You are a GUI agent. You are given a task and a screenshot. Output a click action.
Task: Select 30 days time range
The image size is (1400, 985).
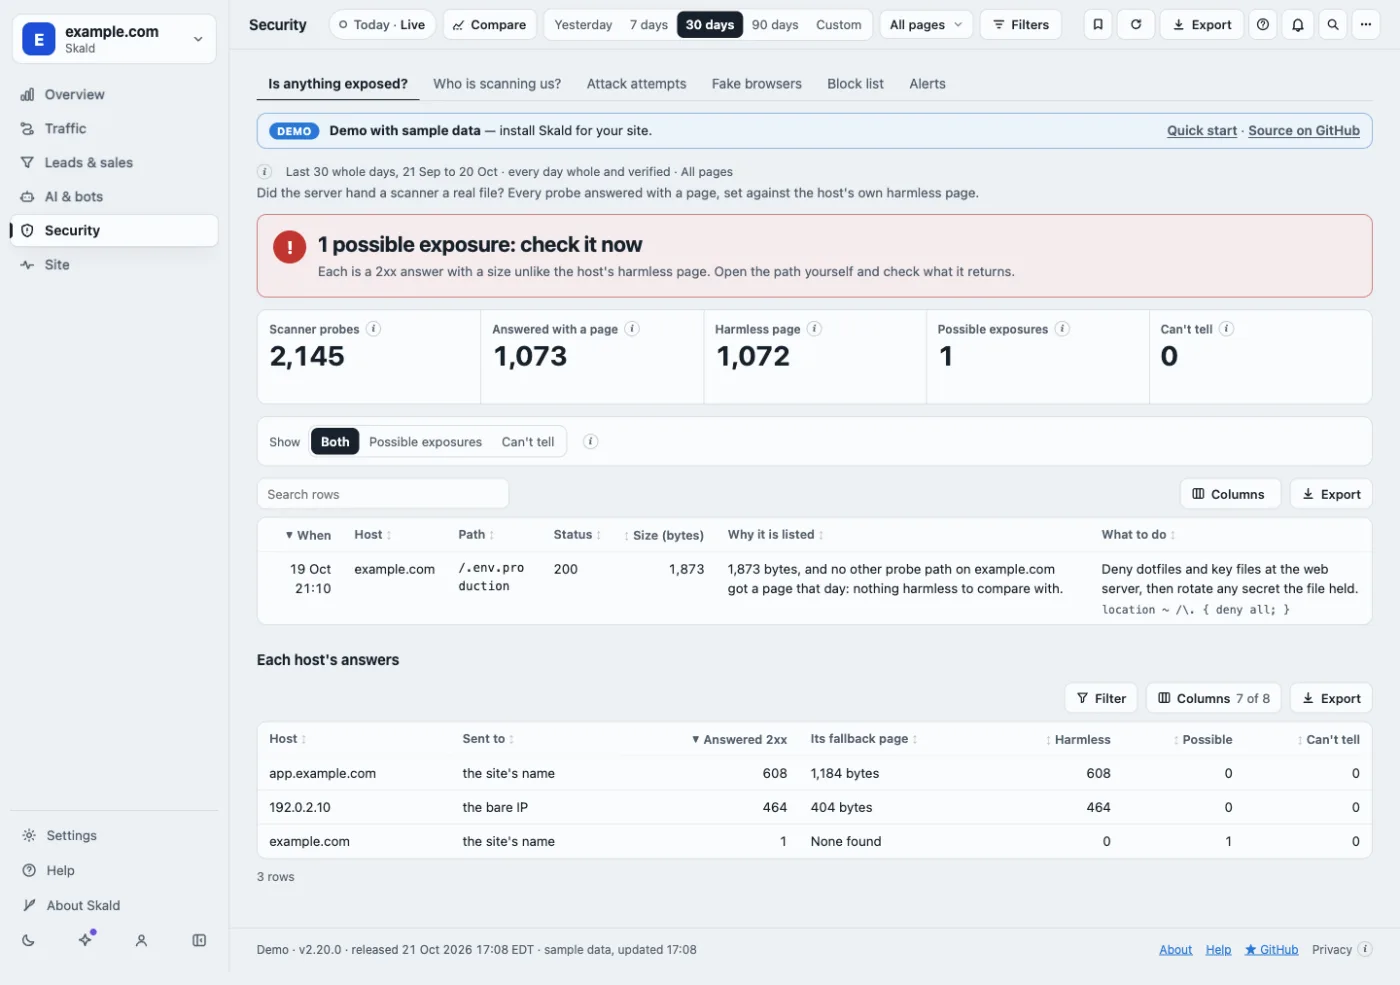coord(710,24)
